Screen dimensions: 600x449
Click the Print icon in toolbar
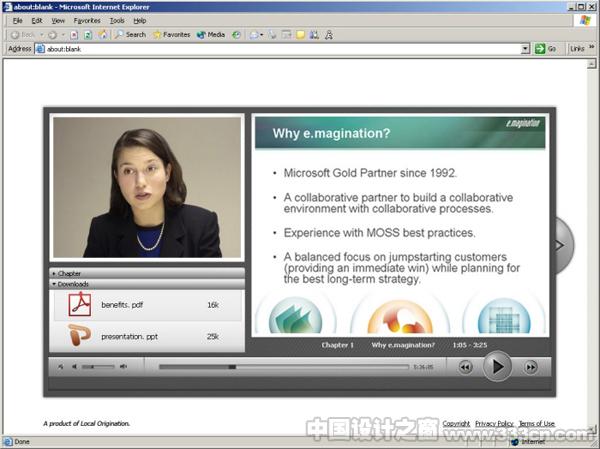tap(272, 35)
